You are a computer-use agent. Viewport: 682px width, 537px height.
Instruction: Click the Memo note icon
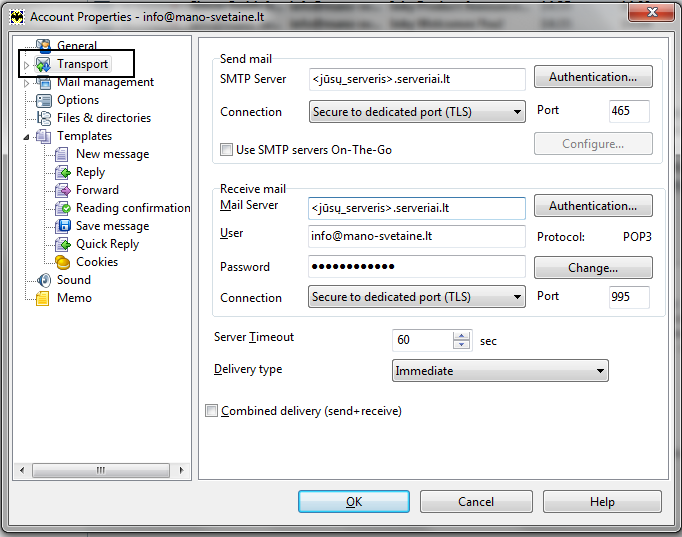43,298
